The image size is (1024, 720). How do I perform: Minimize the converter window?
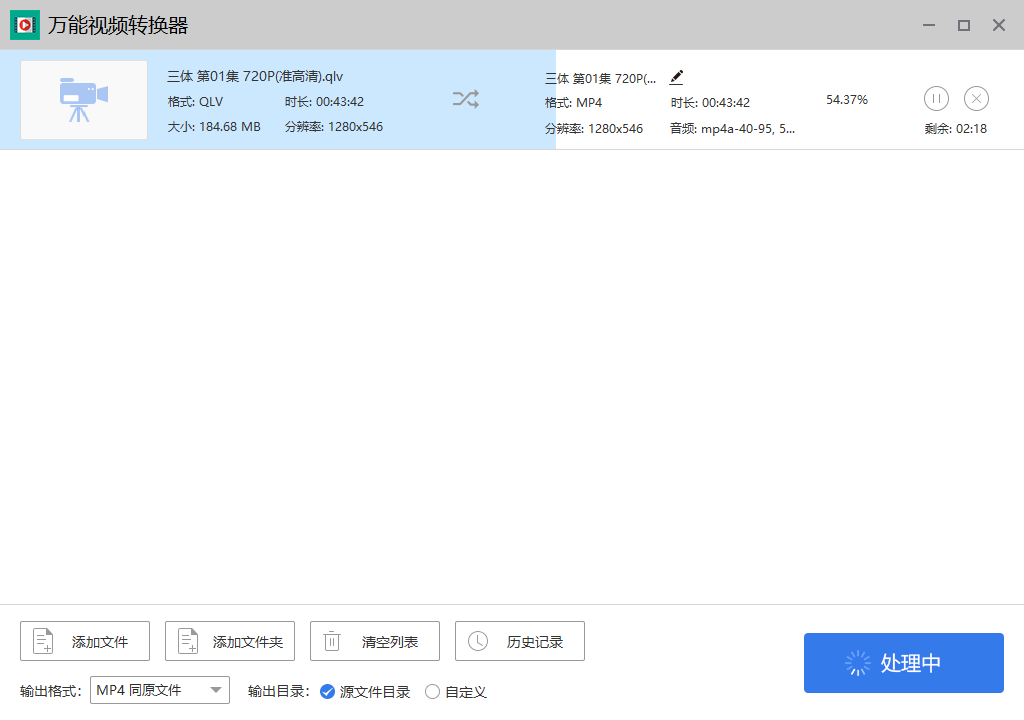pyautogui.click(x=929, y=25)
